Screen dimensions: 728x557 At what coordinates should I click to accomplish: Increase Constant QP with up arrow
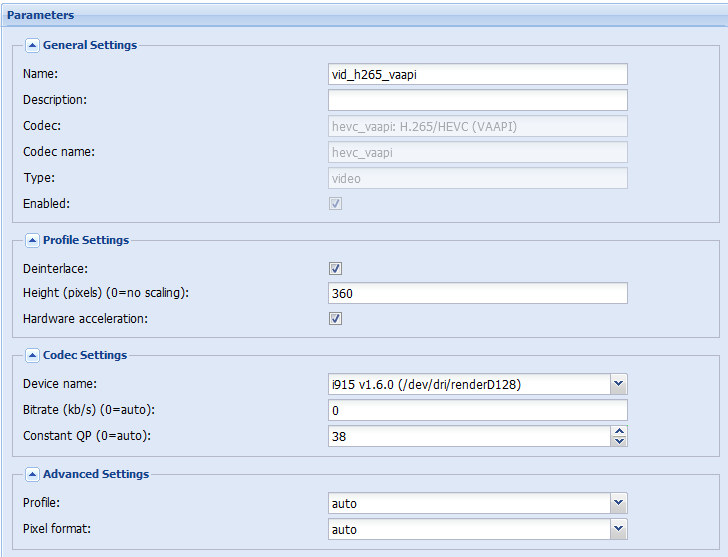619,431
